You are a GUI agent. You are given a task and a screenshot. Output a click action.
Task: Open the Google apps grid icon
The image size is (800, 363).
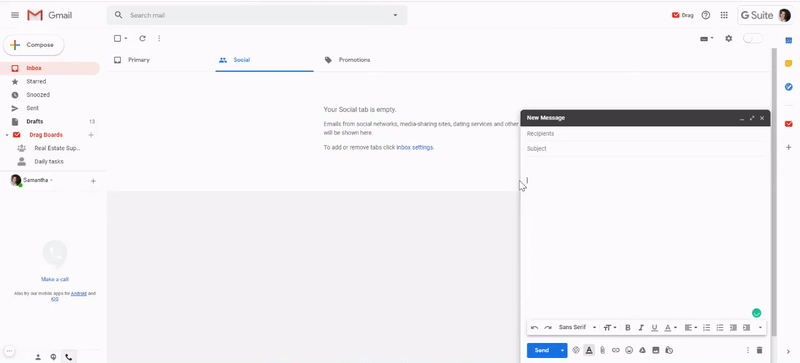pyautogui.click(x=724, y=15)
